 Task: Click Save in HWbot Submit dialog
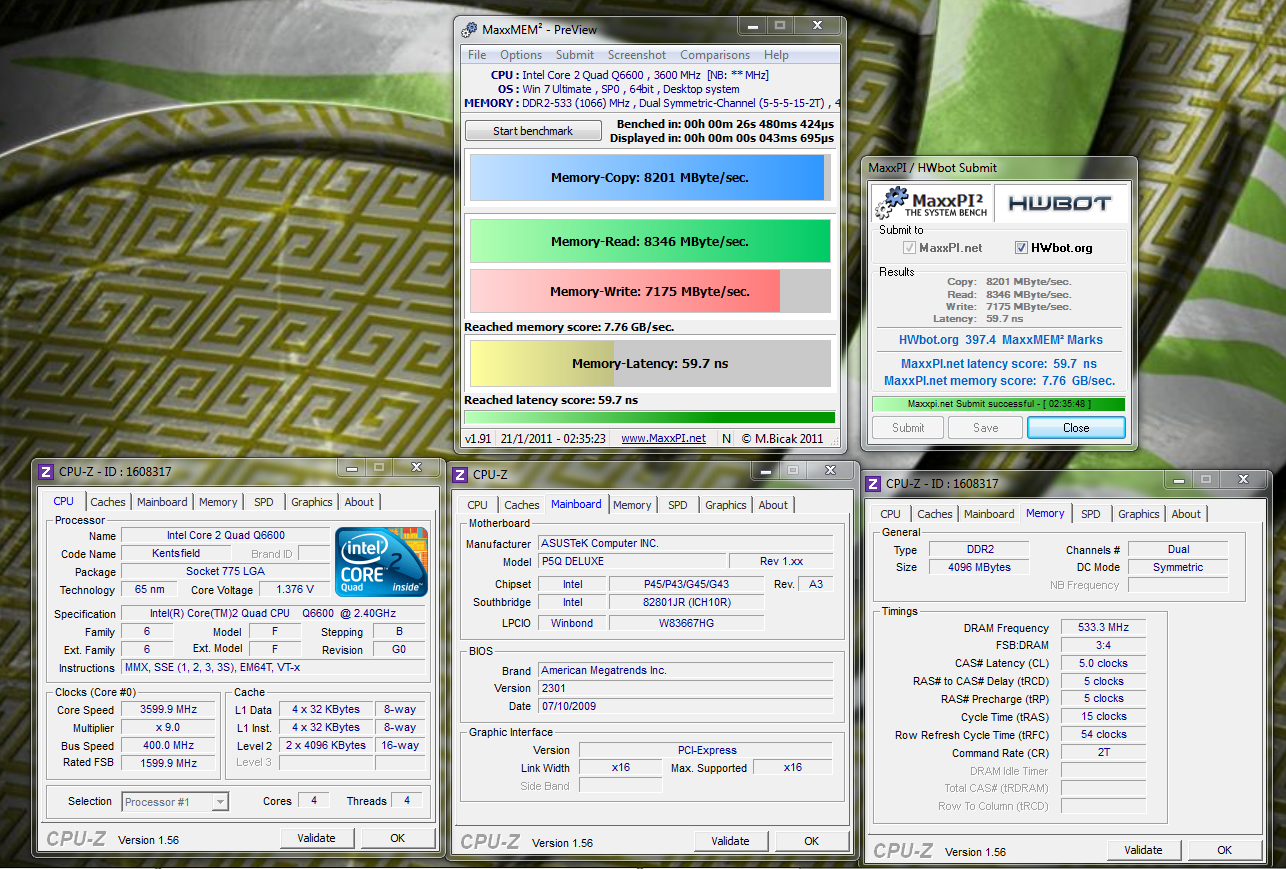[x=986, y=427]
